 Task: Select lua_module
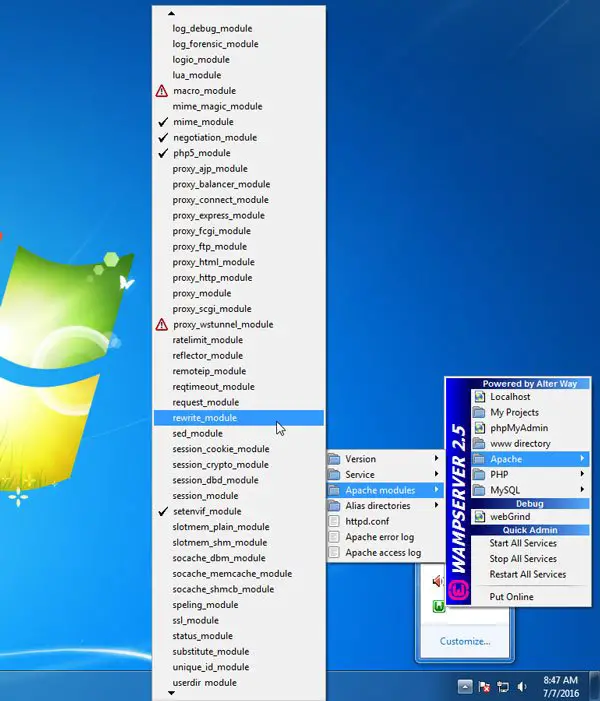[x=238, y=76]
